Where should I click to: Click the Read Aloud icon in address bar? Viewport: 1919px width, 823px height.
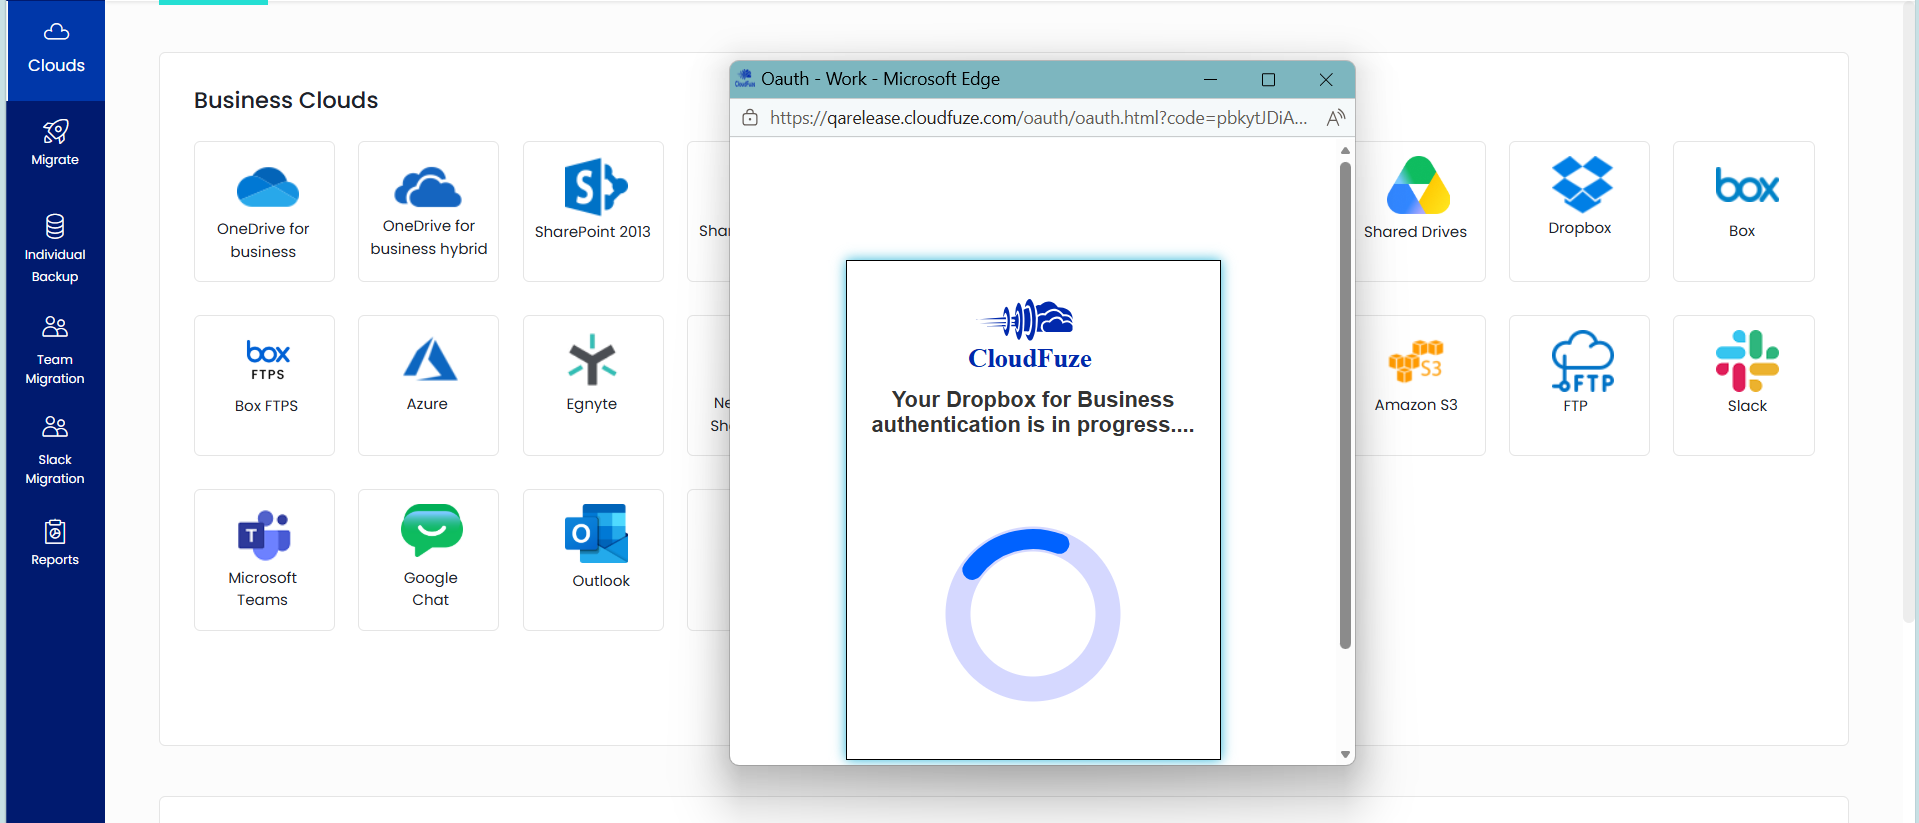tap(1335, 118)
